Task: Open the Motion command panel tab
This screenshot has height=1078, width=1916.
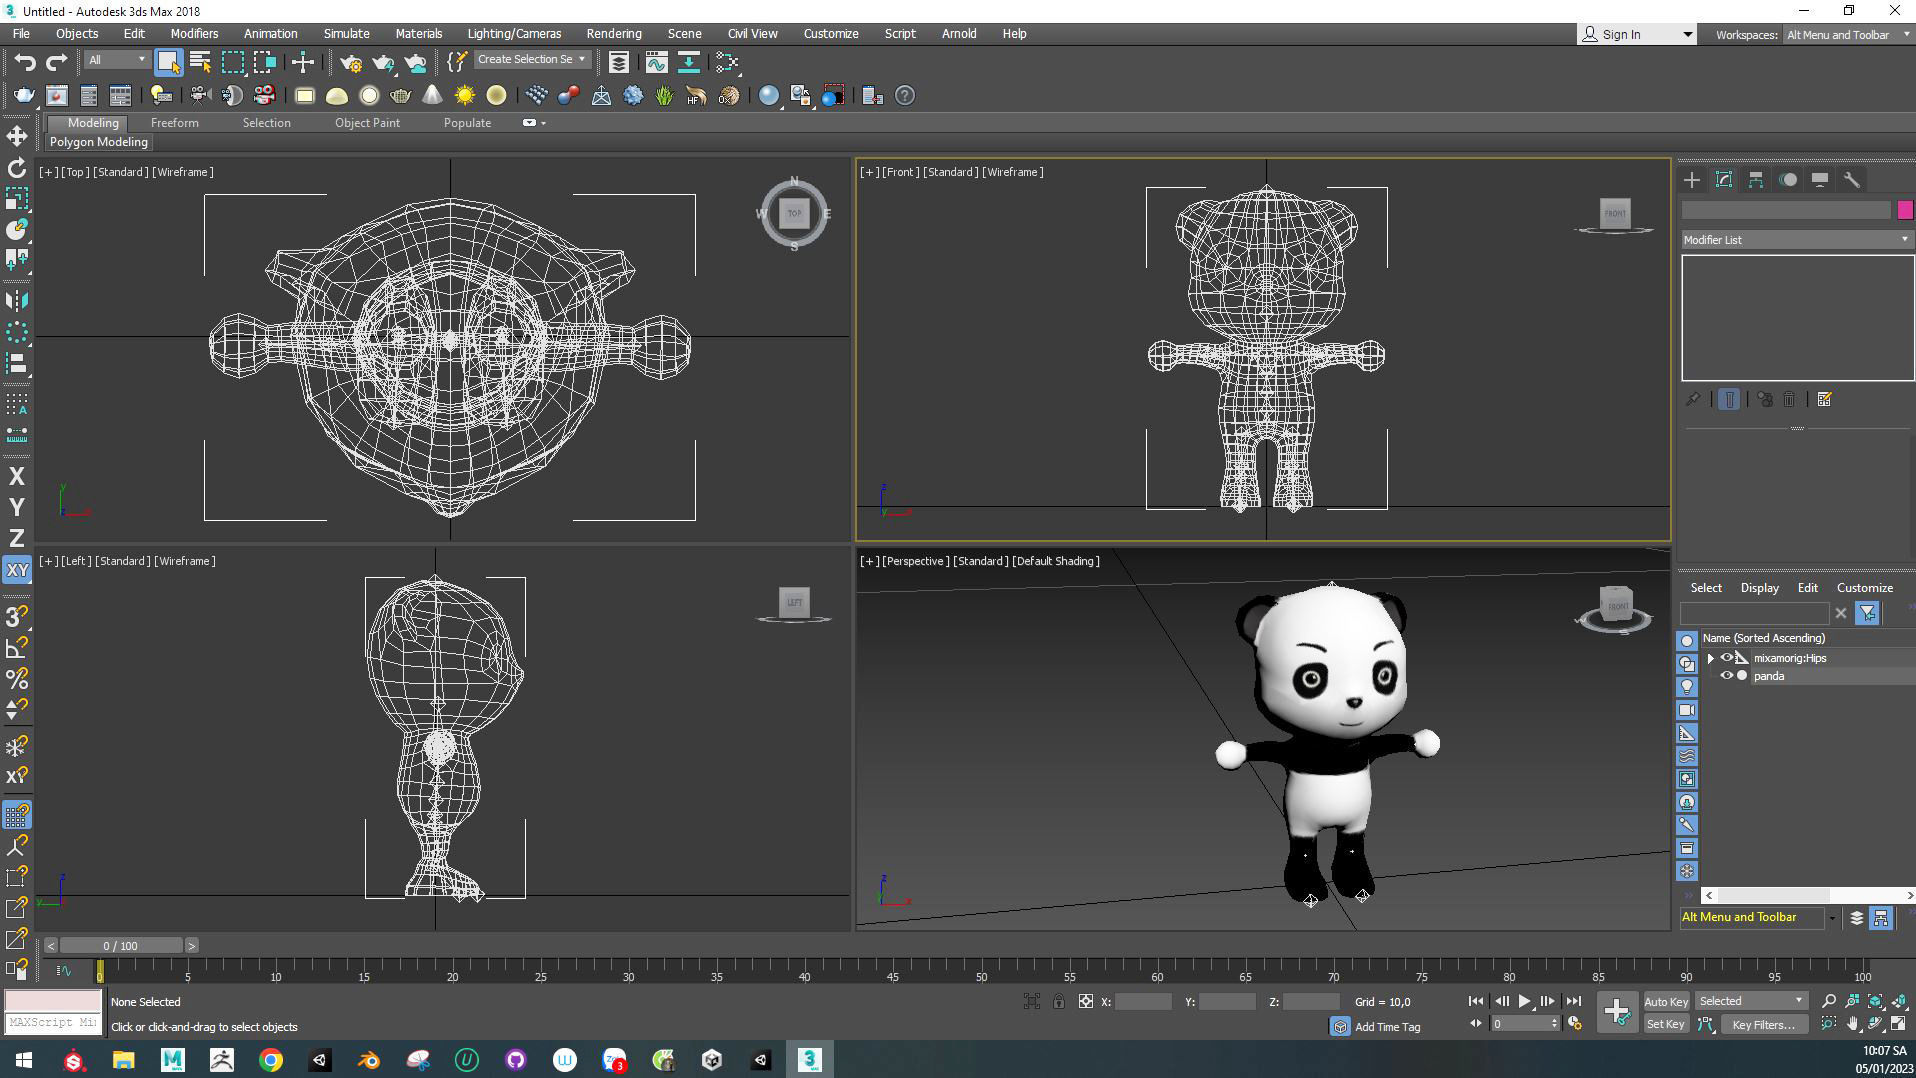Action: pyautogui.click(x=1788, y=180)
